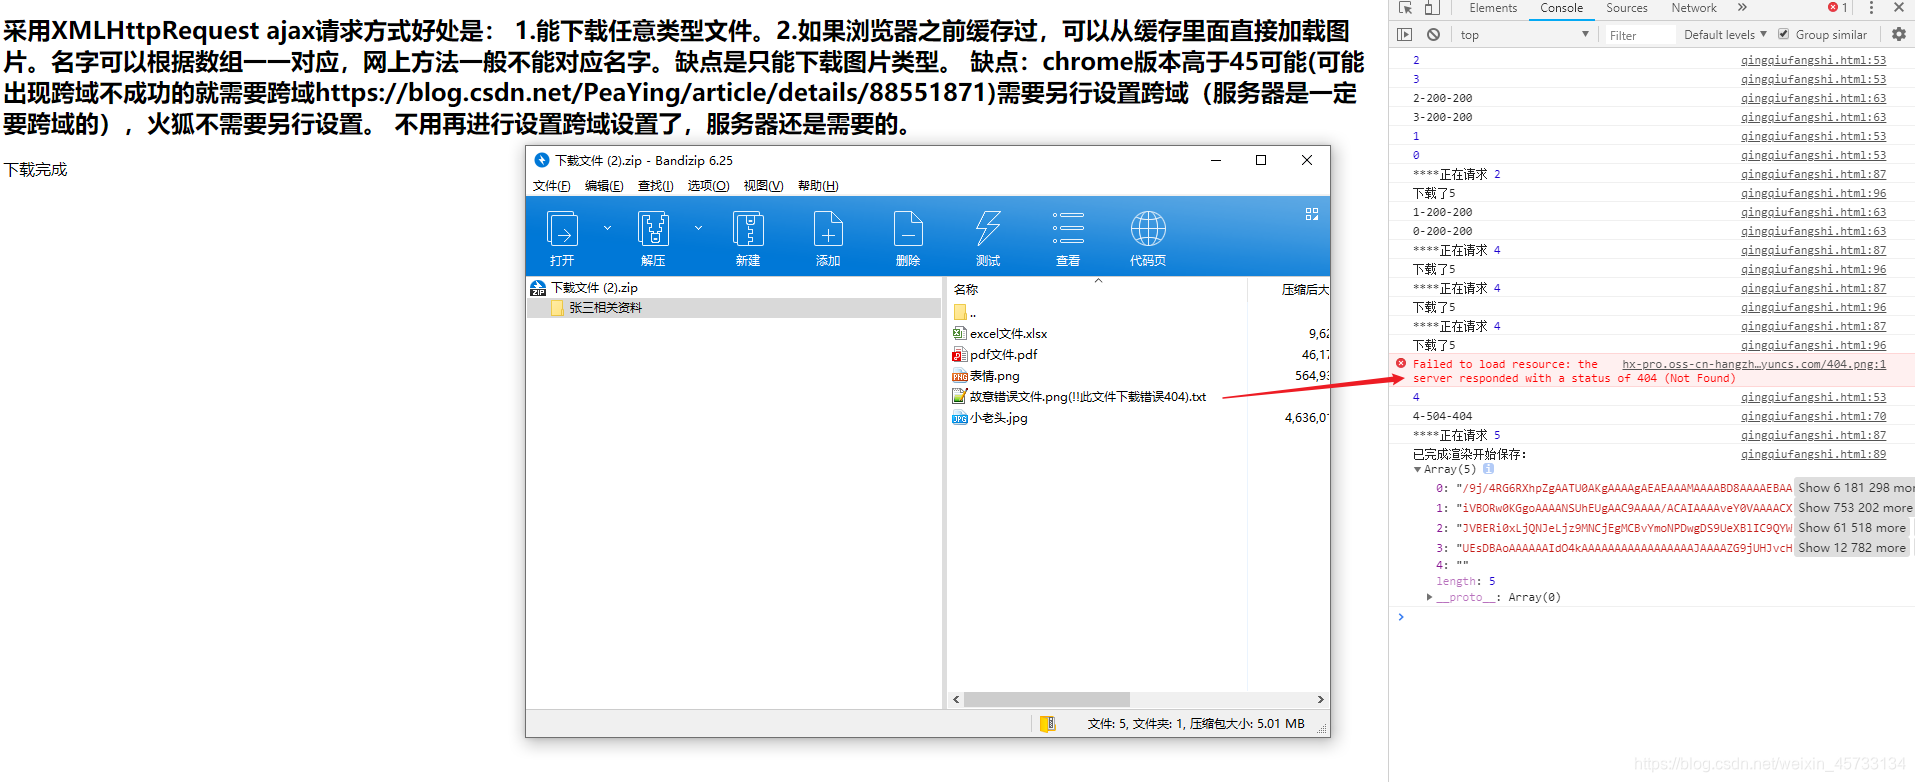Click the Extract (解压) toolbar icon
The width and height of the screenshot is (1915, 782).
tap(653, 238)
